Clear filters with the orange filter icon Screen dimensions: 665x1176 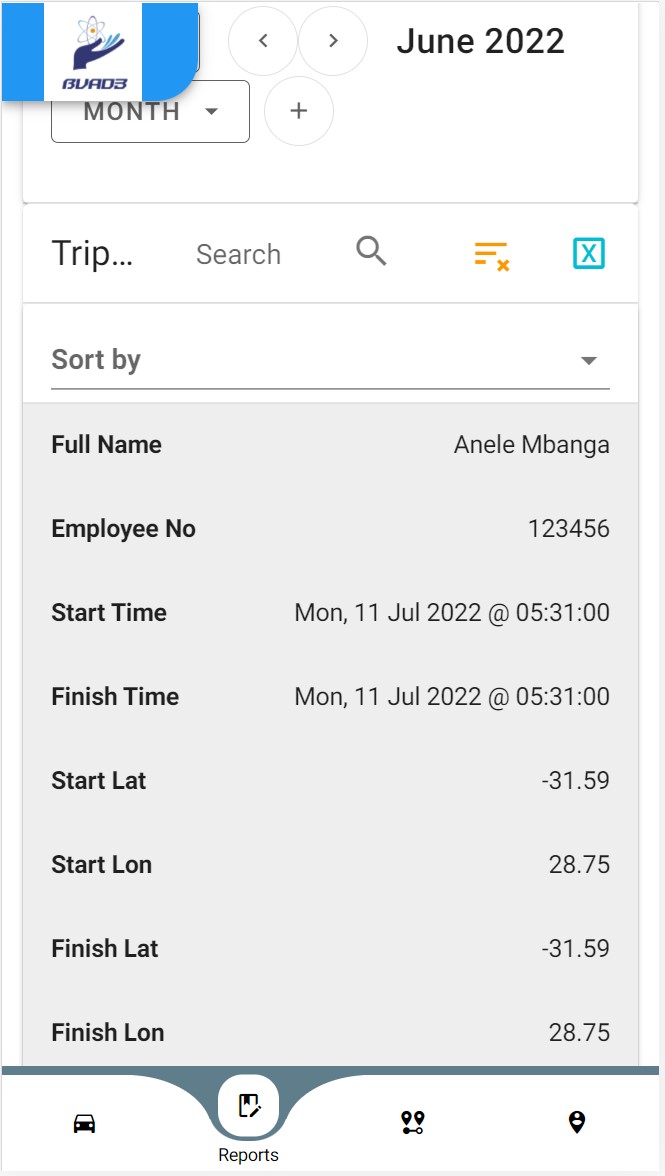click(491, 255)
